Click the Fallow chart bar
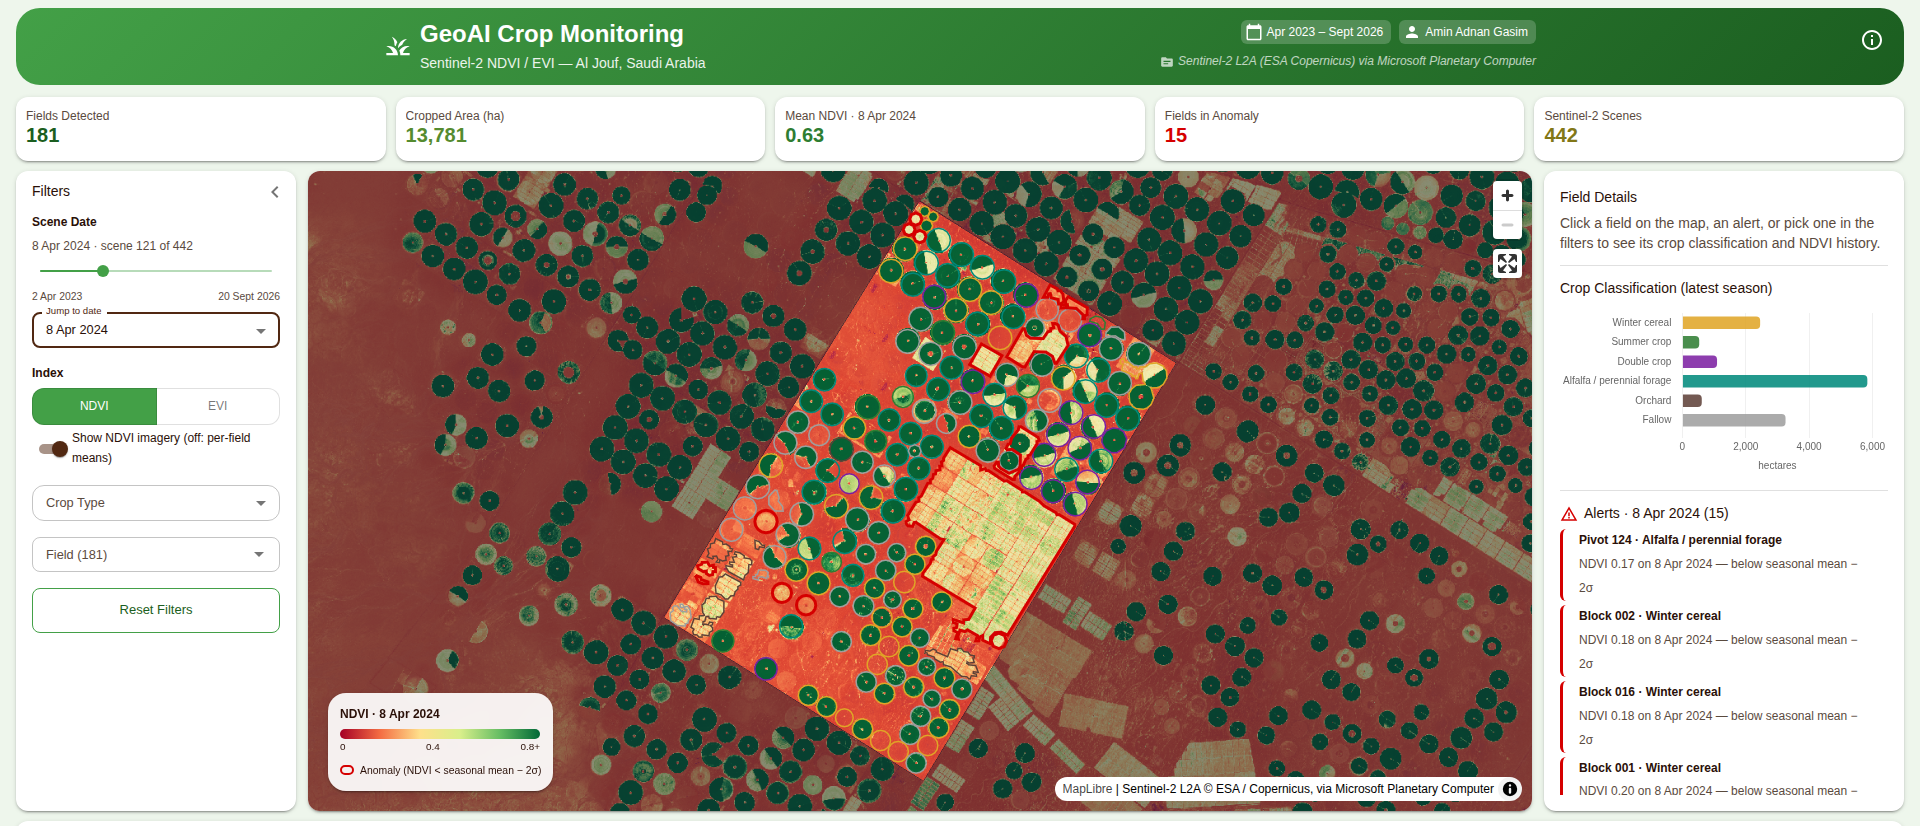Screen dimensions: 1920x826 point(1734,420)
